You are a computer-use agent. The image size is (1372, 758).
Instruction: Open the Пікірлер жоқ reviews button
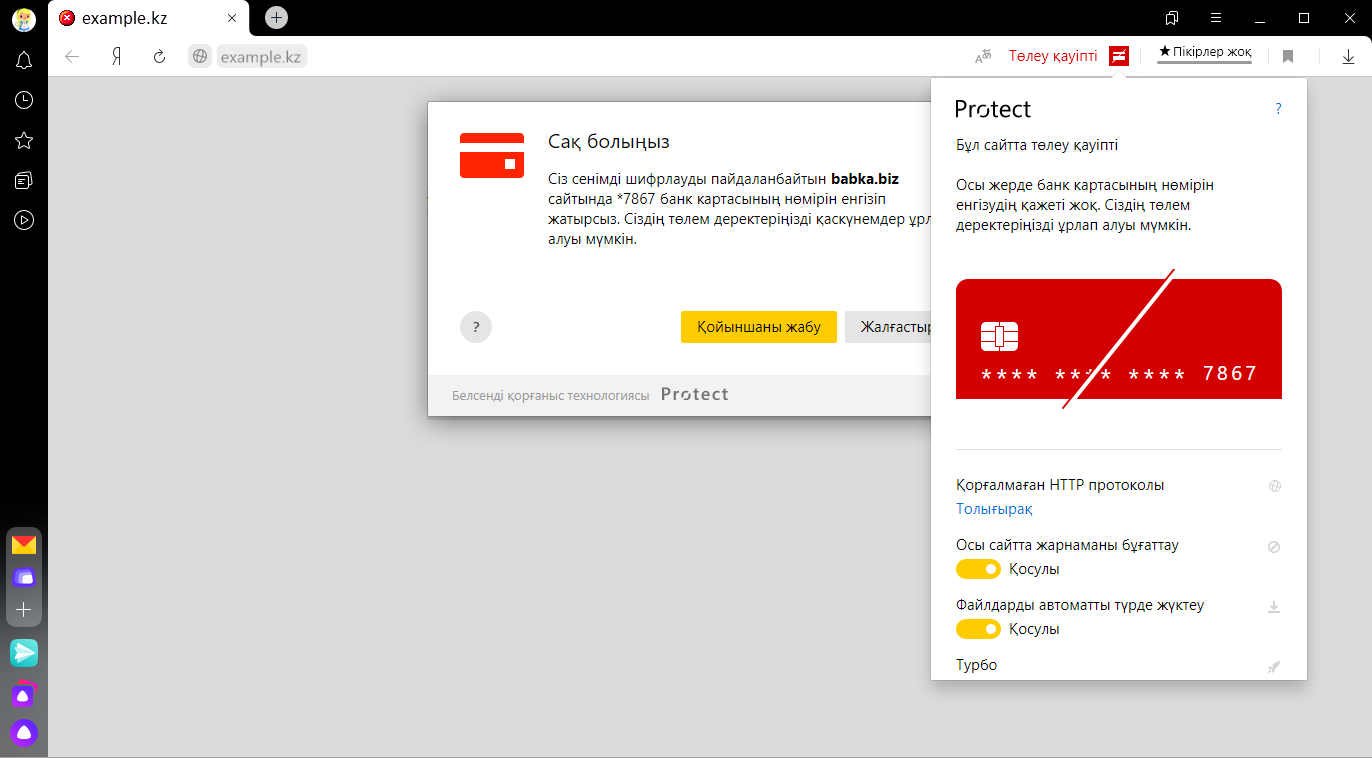1204,52
